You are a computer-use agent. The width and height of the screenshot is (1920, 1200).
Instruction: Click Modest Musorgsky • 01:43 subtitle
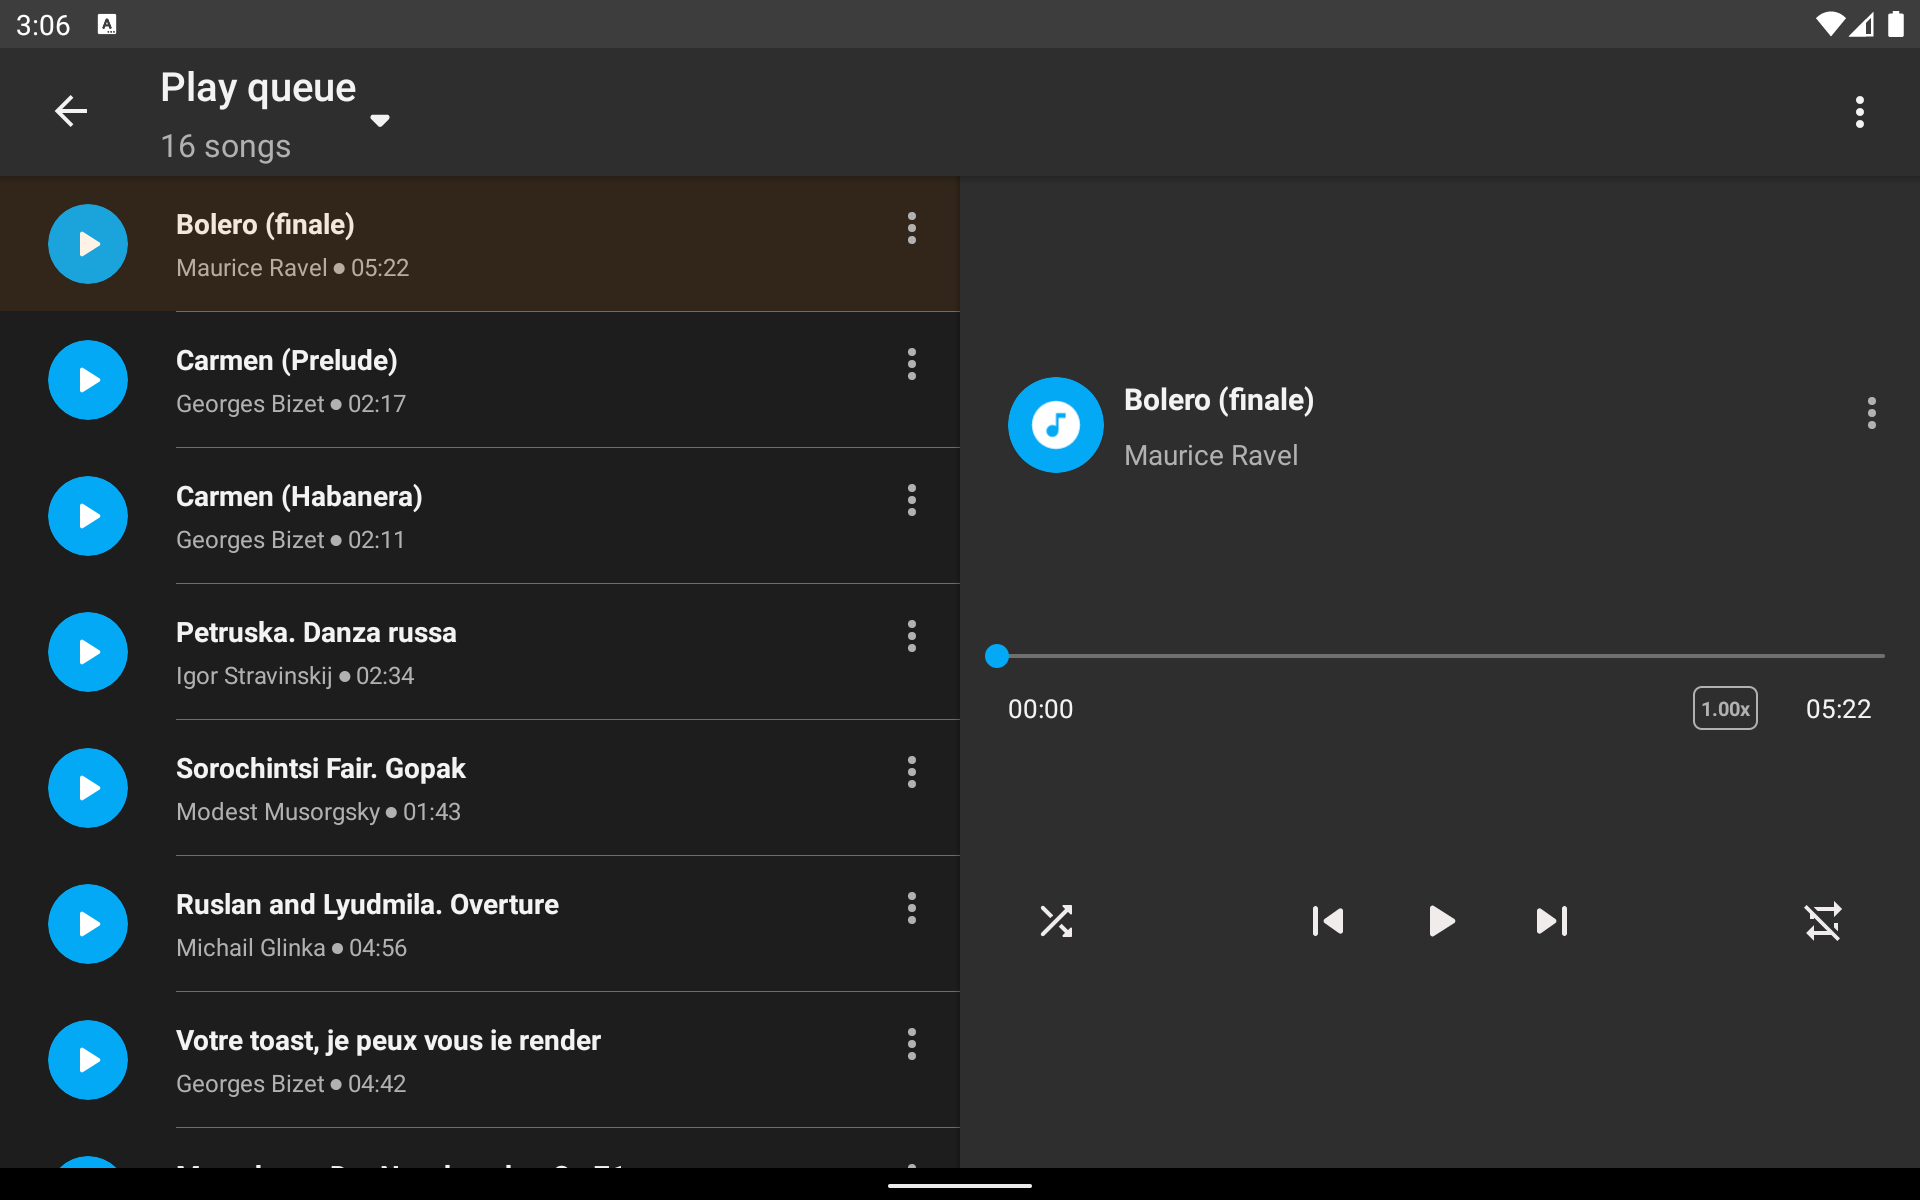318,812
